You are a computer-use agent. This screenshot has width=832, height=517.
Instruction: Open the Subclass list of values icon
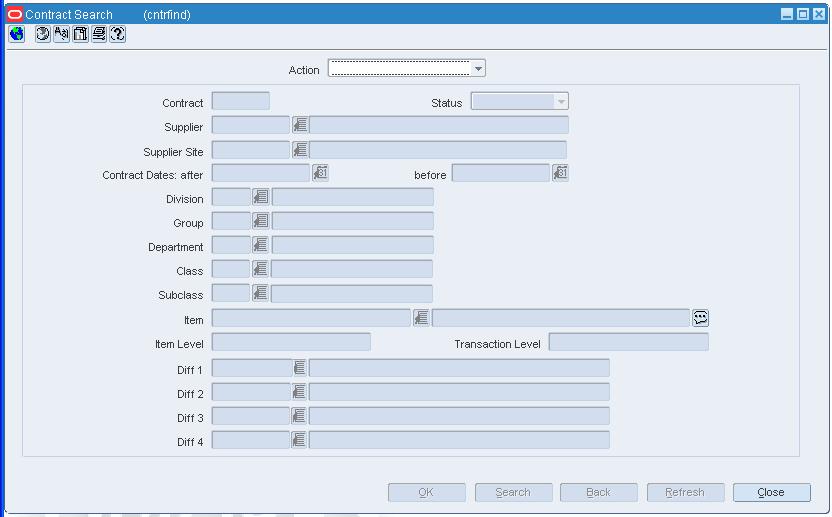pos(261,292)
